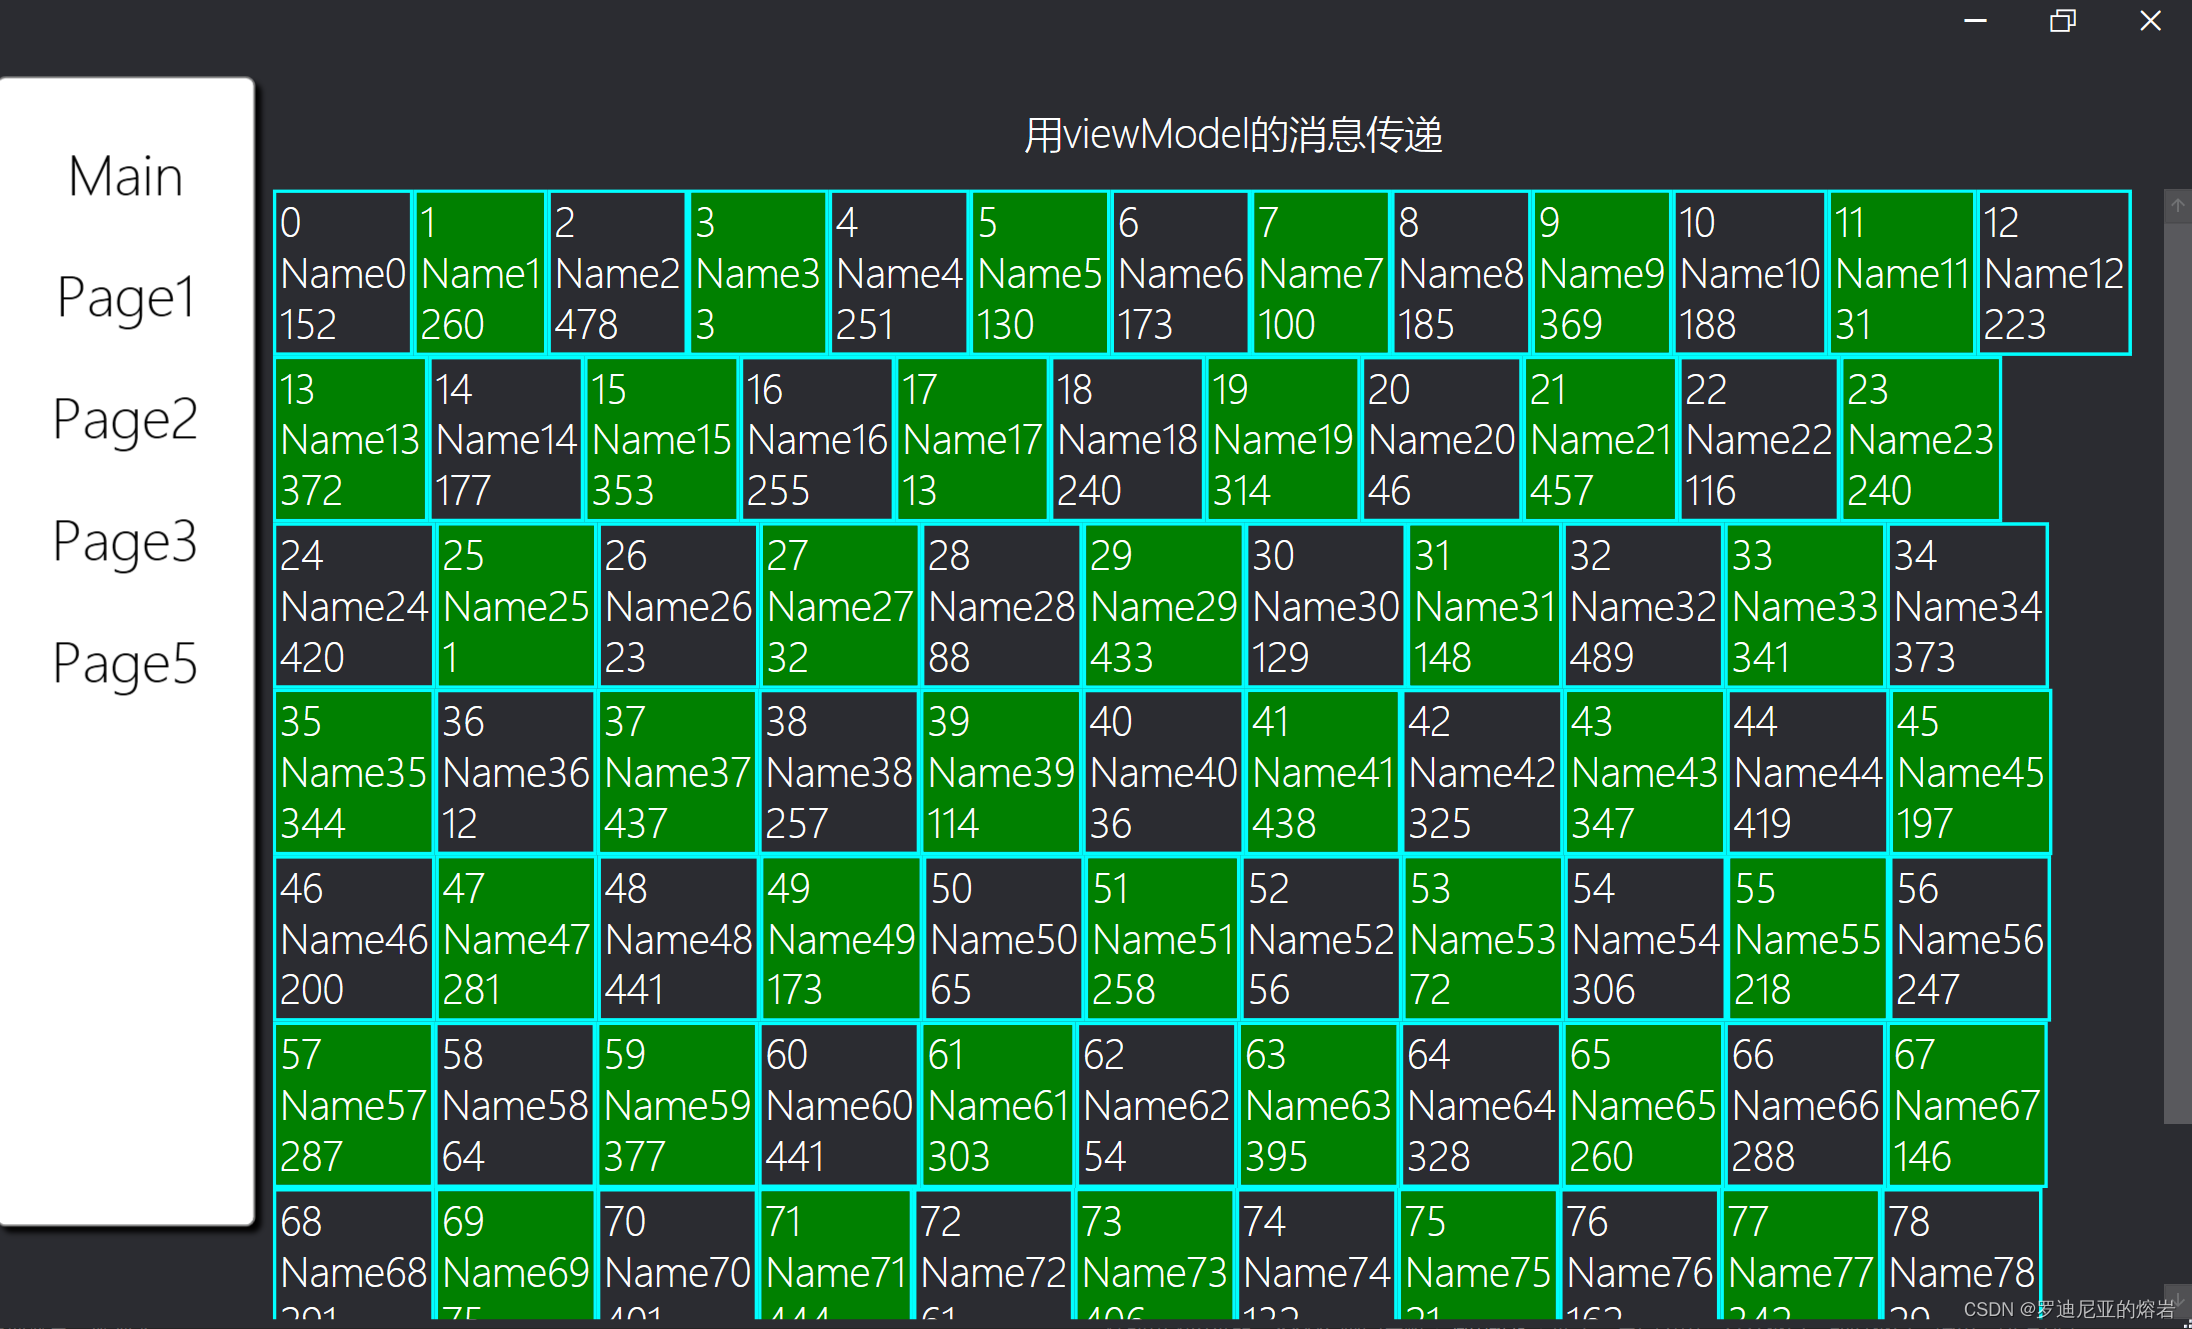Viewport: 2192px width, 1329px height.
Task: Select the Name0 card with 152
Action: [x=343, y=272]
